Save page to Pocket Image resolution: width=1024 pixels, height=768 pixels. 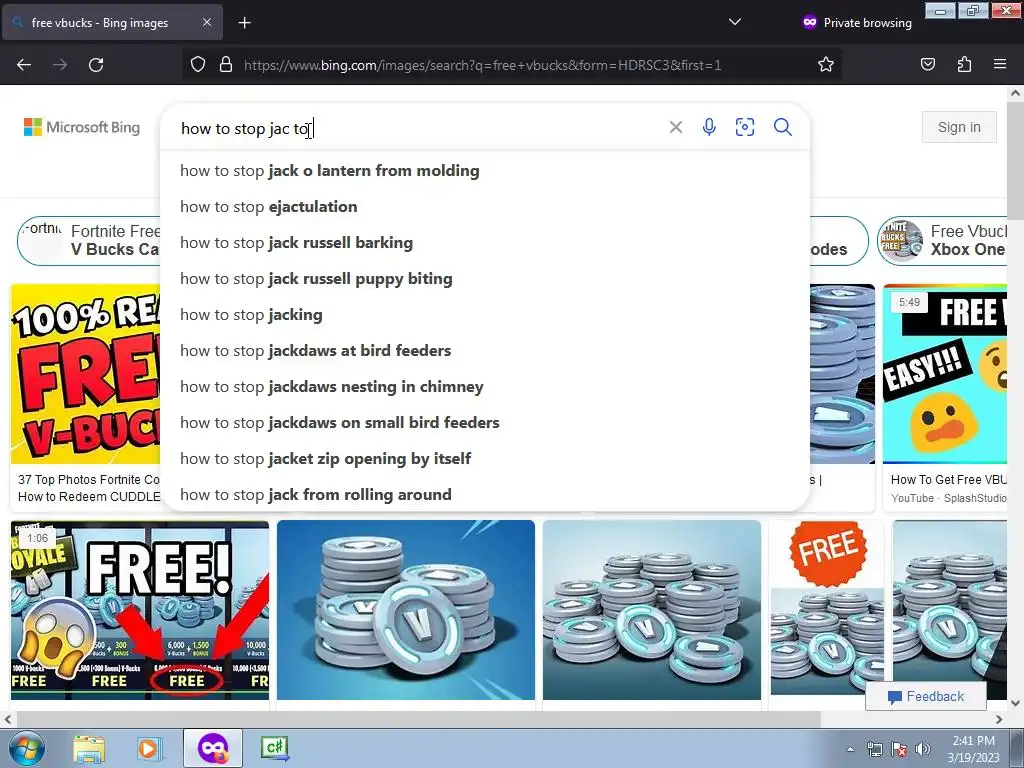(928, 65)
